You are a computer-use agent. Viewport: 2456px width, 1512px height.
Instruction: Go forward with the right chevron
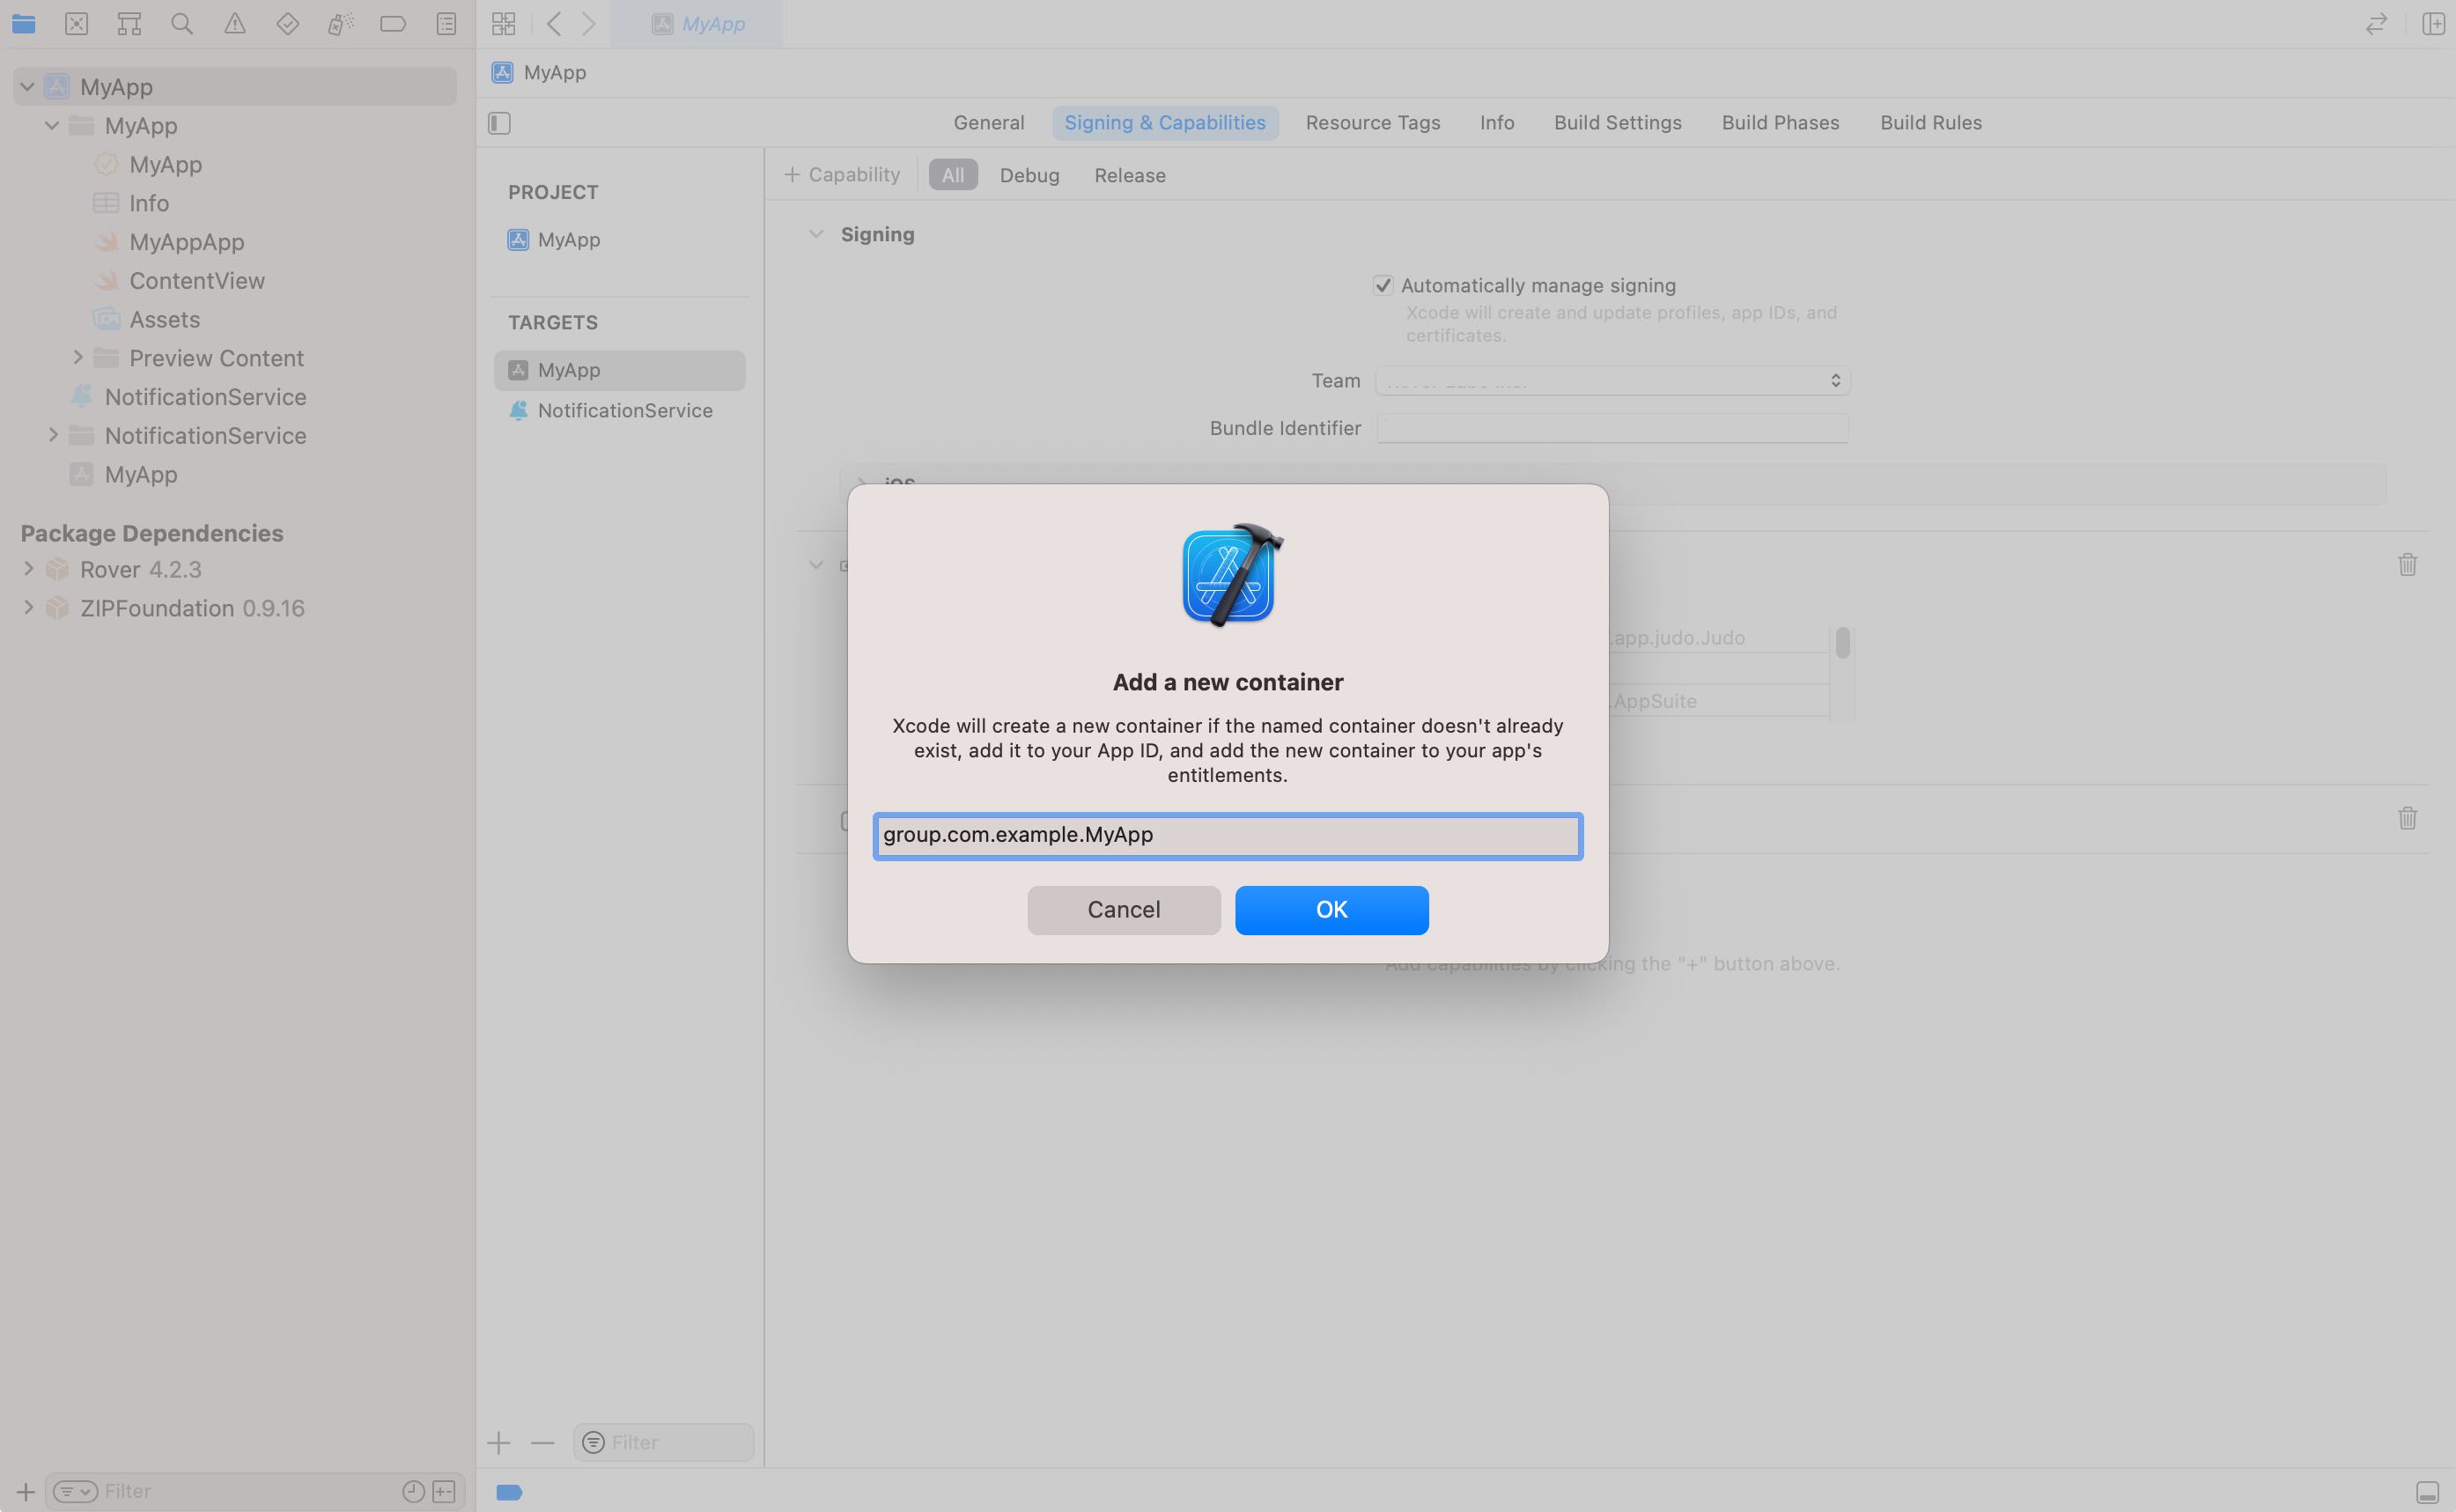point(589,23)
